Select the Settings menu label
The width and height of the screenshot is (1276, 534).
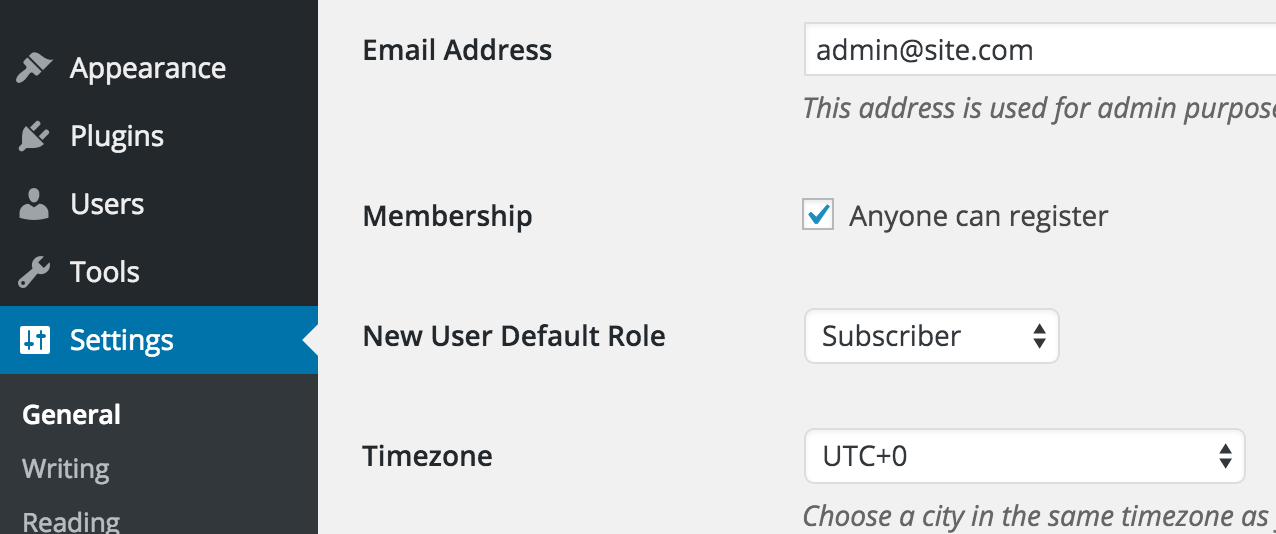tap(122, 340)
